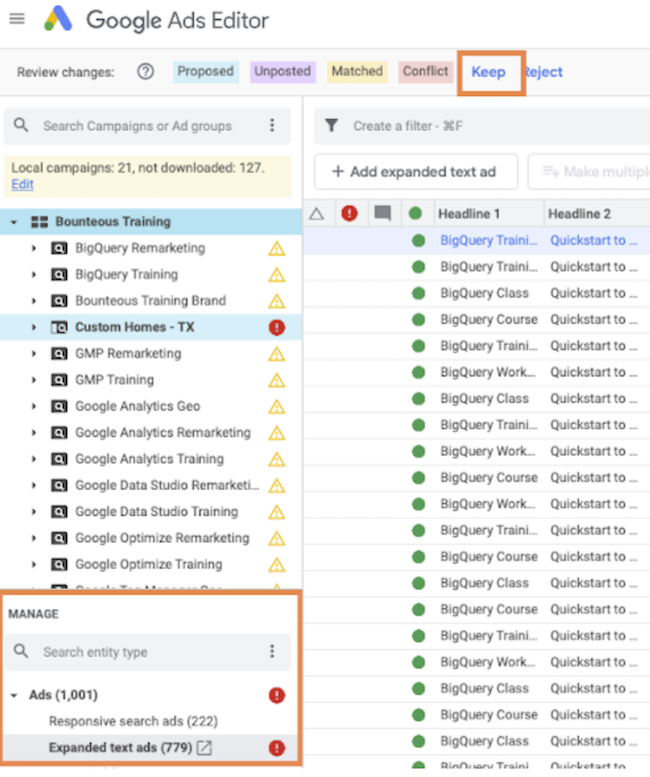Expand the Google Analytics Training campaign
This screenshot has height=777, width=650.
coord(34,459)
